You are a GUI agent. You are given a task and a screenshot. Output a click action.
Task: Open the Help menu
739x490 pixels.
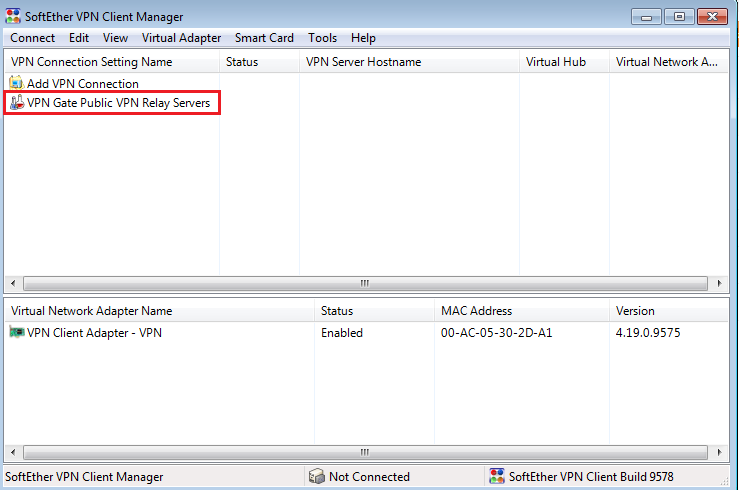[x=363, y=38]
